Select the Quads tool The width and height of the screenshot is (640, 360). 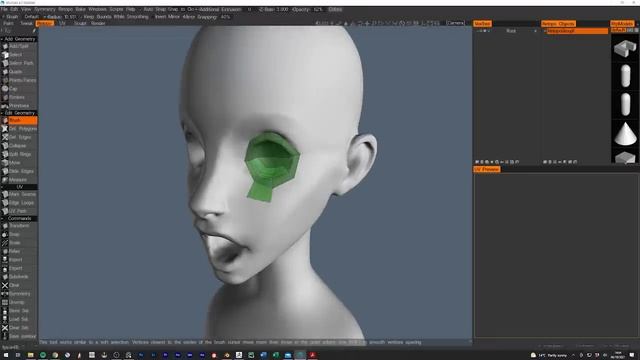(19, 71)
